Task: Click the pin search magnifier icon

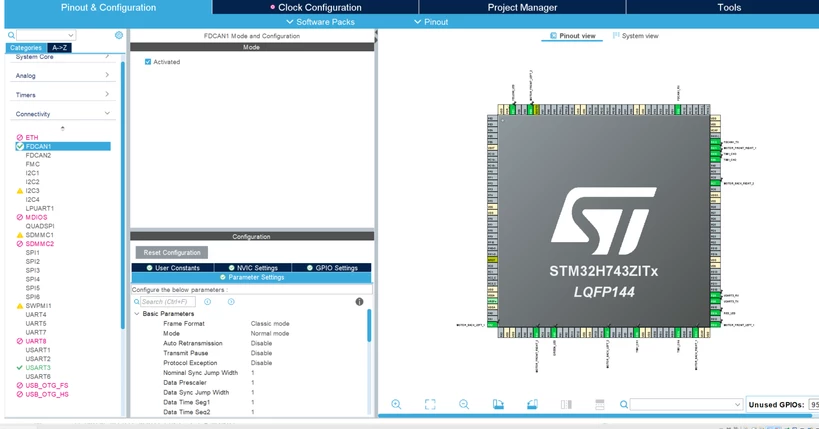Action: [x=624, y=404]
